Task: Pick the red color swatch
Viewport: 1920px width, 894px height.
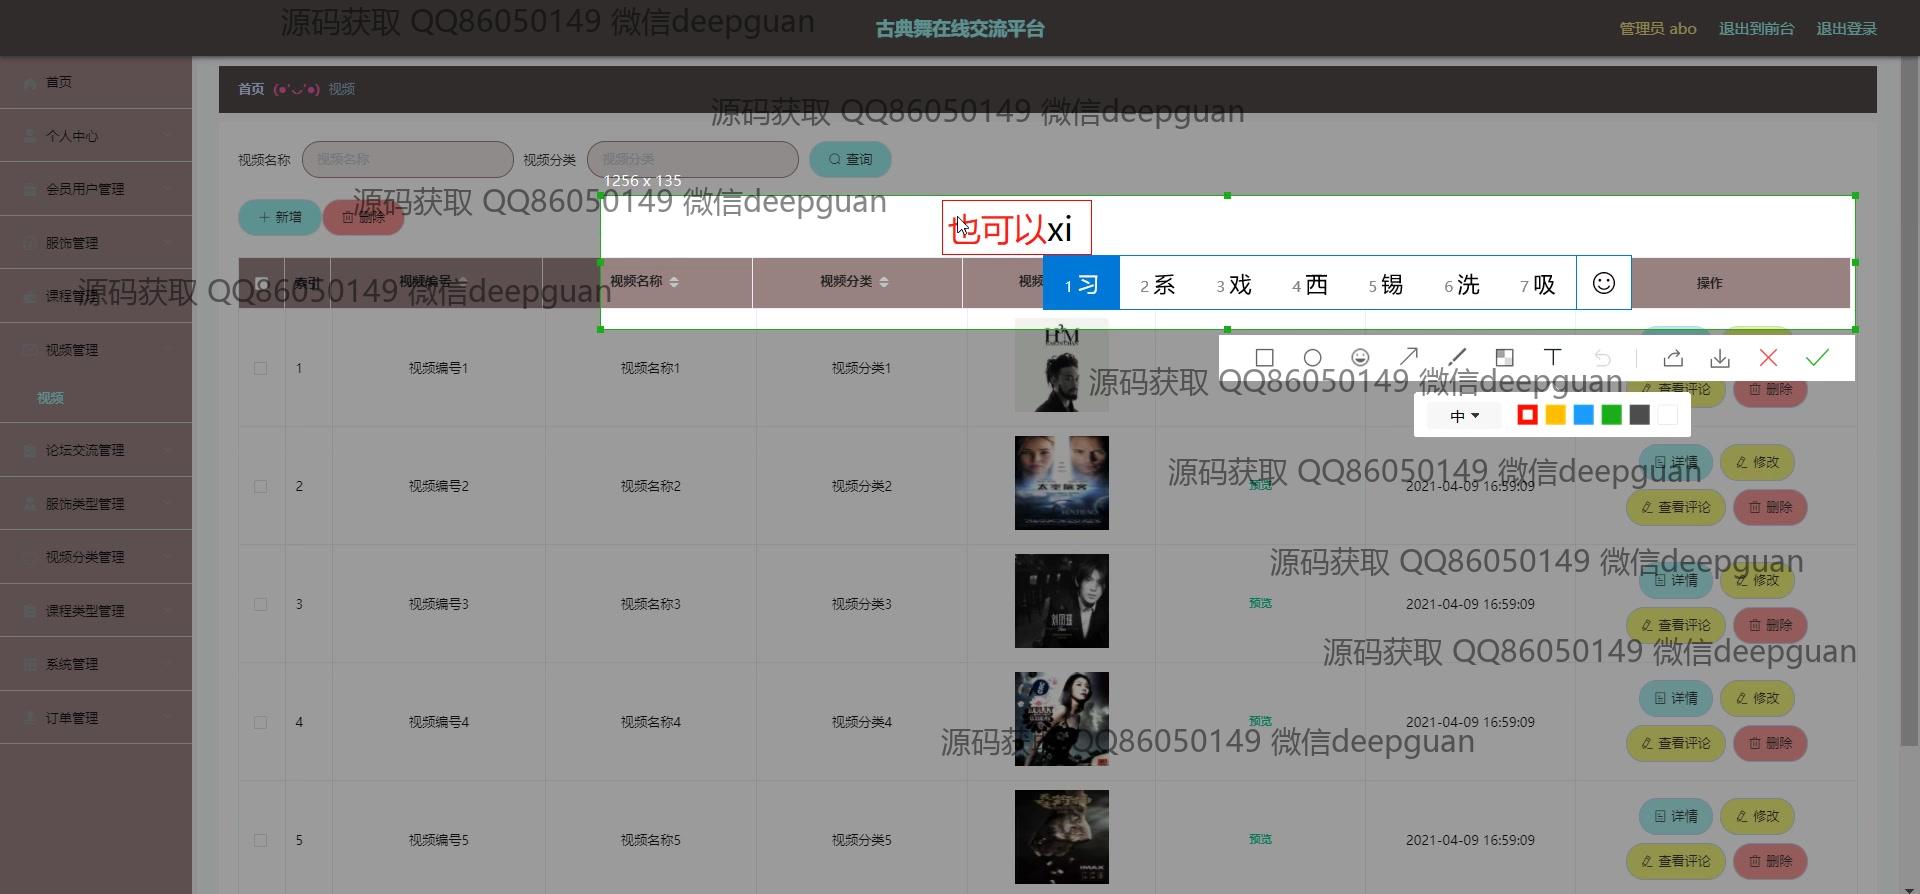Action: (x=1527, y=415)
